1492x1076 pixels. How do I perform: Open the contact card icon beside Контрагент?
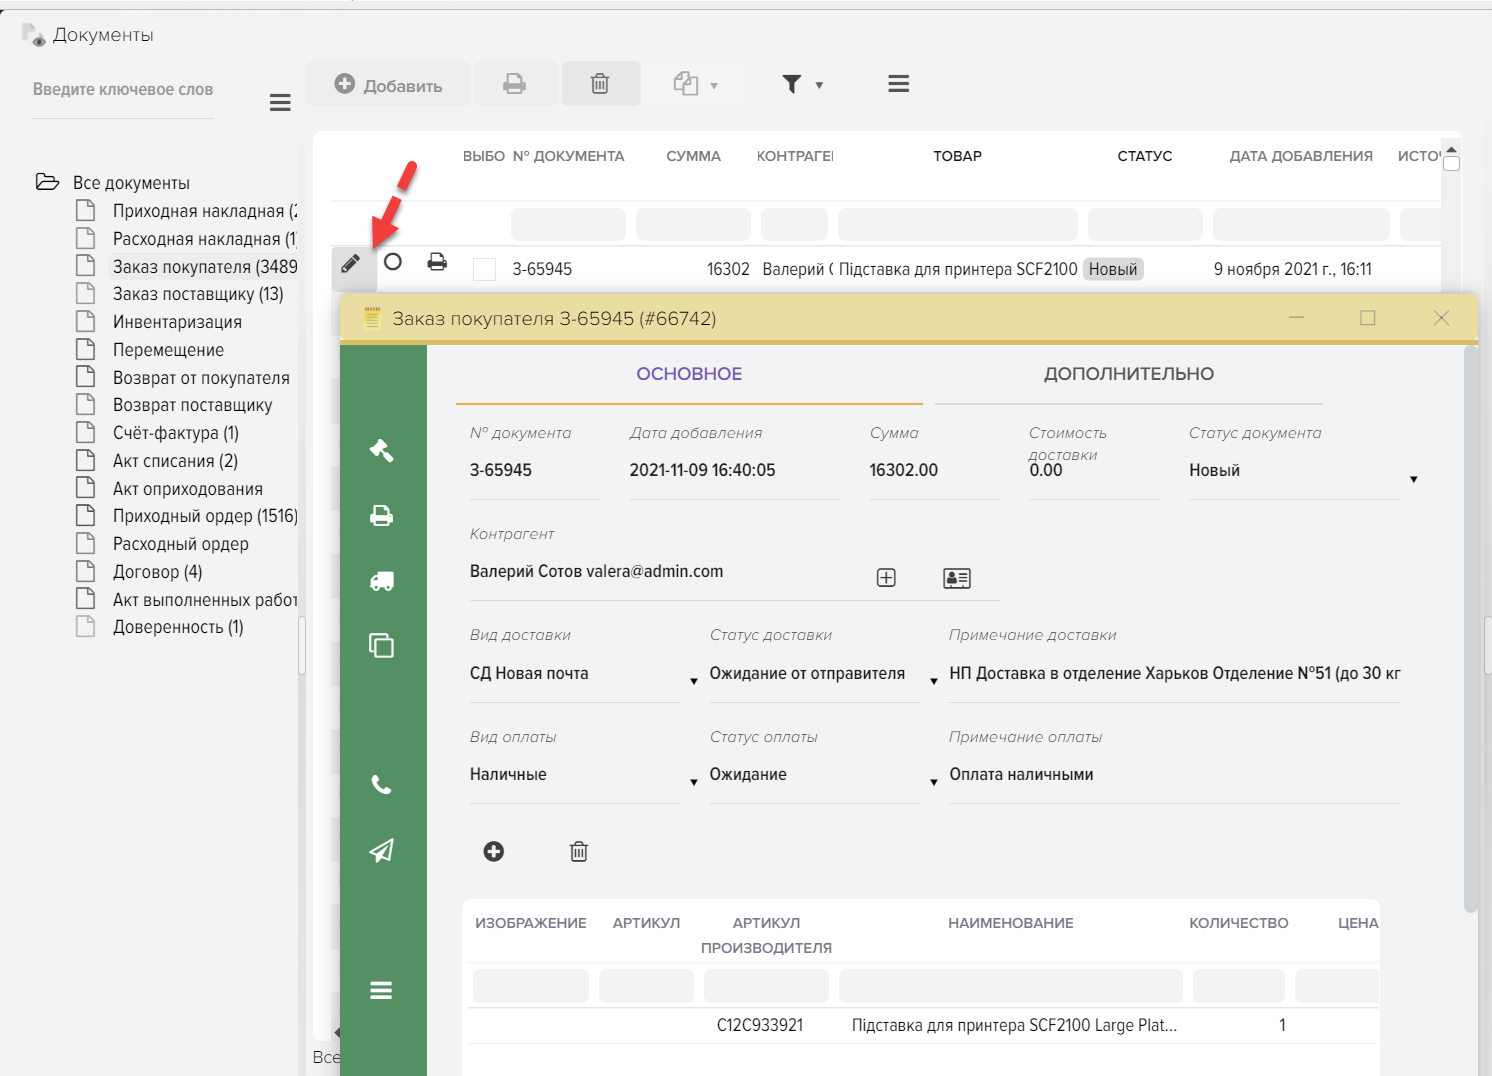956,578
